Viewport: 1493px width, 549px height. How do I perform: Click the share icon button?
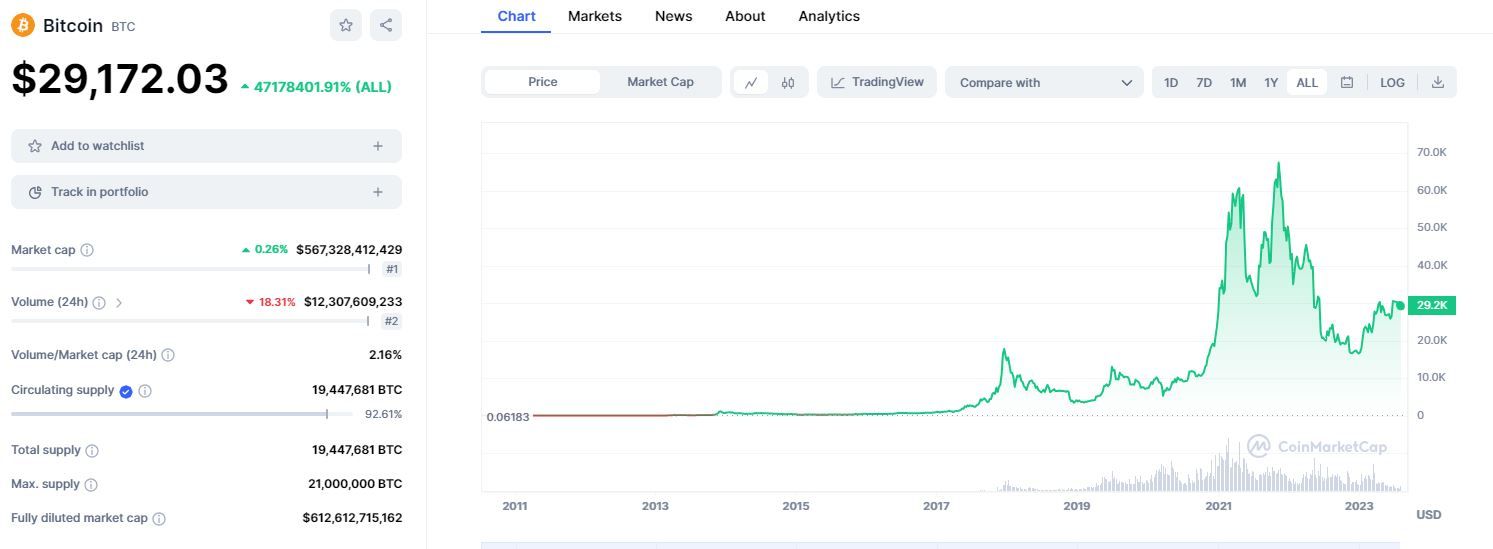click(x=386, y=25)
